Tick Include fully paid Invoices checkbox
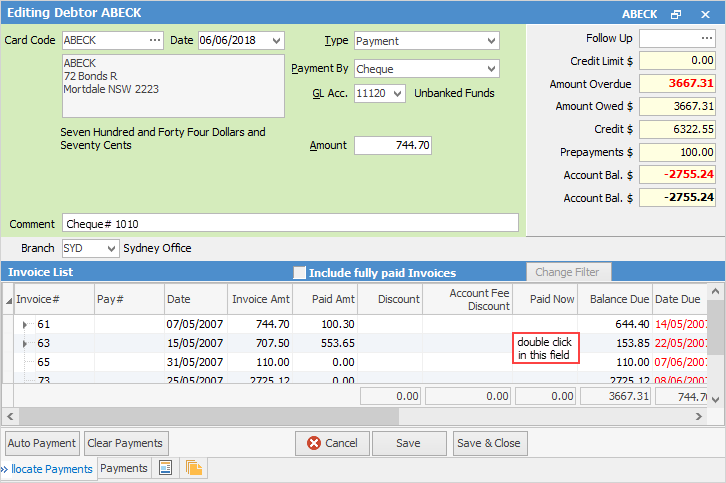 [x=300, y=272]
